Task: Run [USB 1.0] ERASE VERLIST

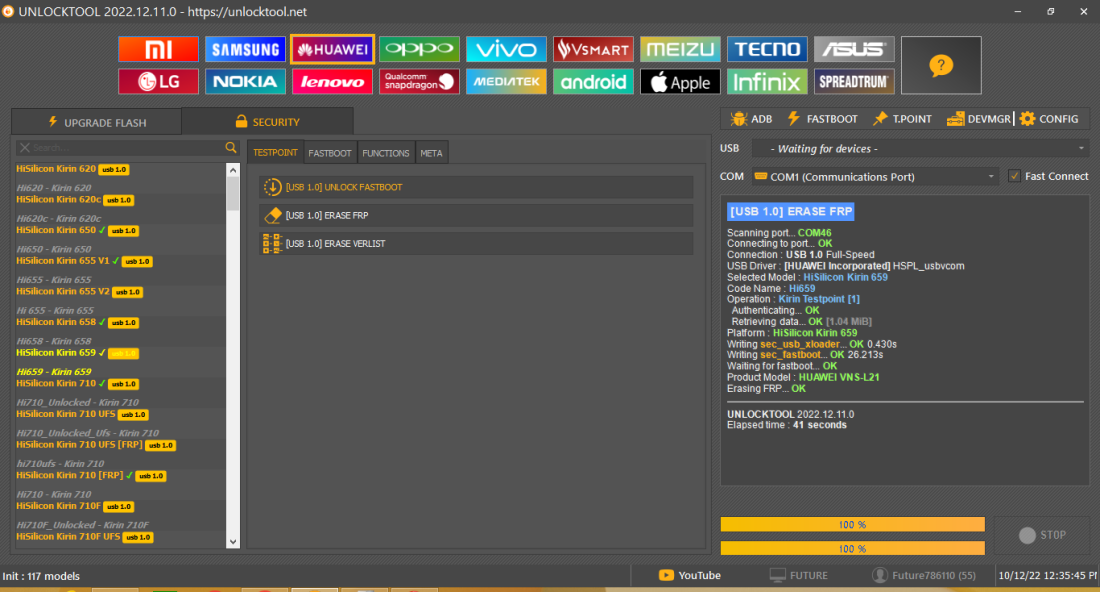Action: point(476,243)
